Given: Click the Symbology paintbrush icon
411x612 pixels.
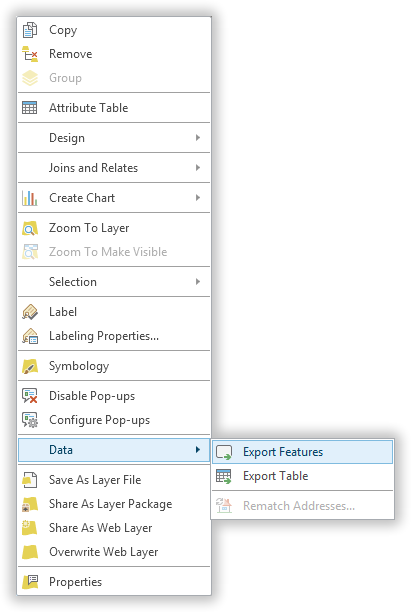Looking at the screenshot, I should tap(30, 366).
